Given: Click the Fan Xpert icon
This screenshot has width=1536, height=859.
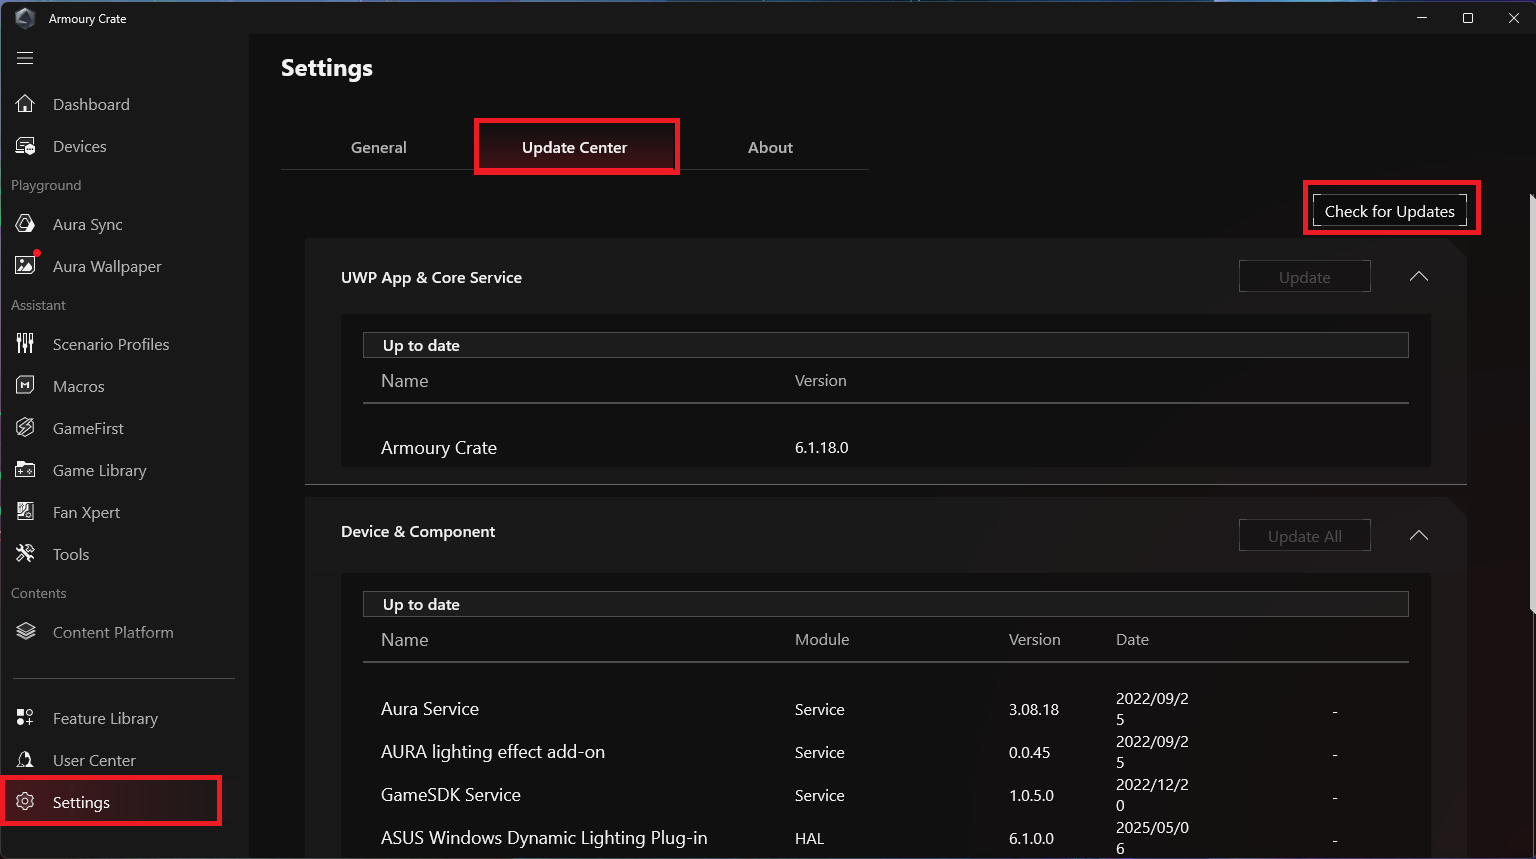Looking at the screenshot, I should click(x=25, y=512).
